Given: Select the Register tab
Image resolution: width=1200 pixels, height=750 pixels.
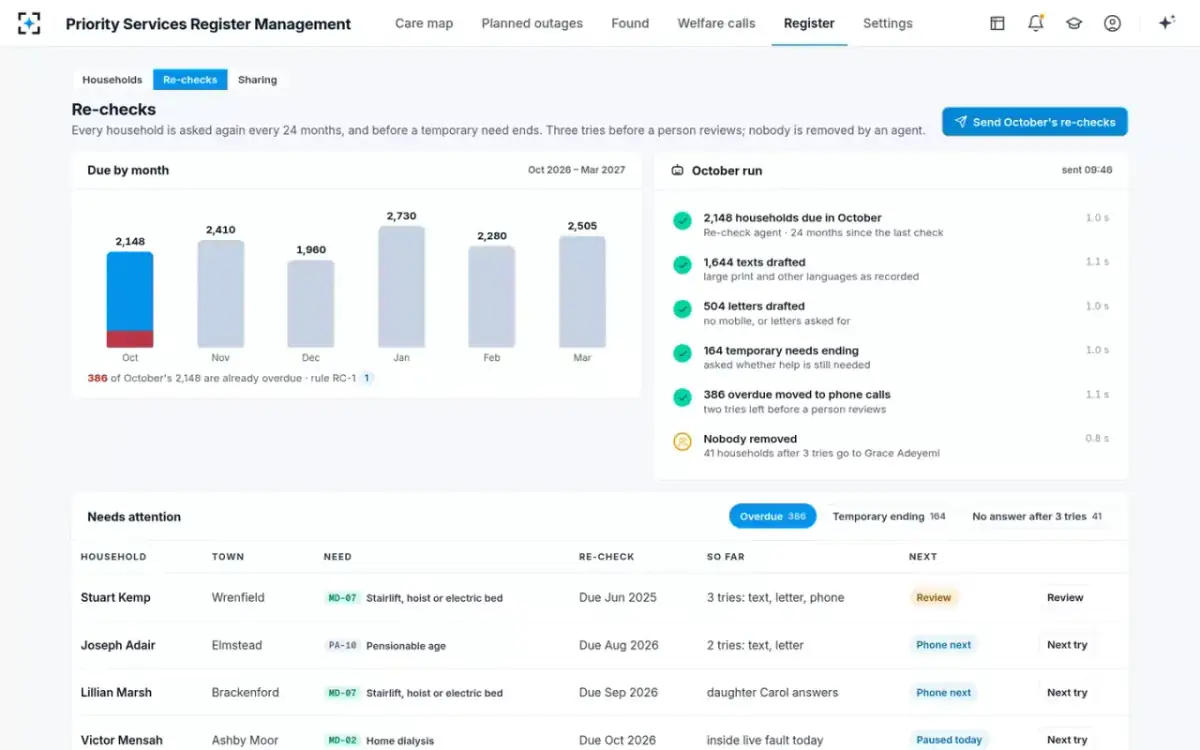Looking at the screenshot, I should 809,23.
